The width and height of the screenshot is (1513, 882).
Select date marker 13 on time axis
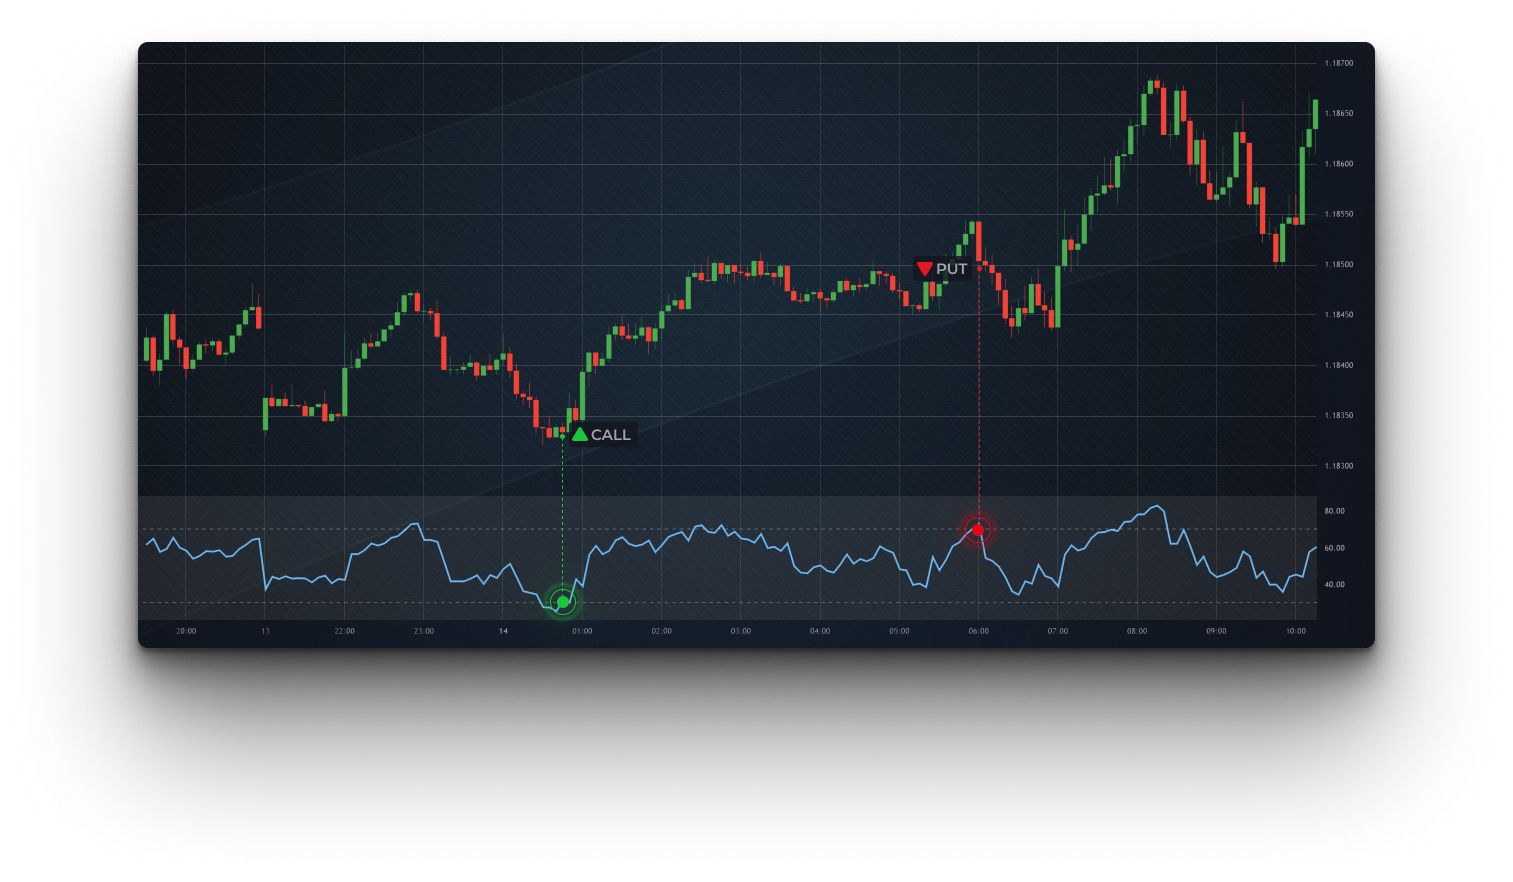[265, 631]
